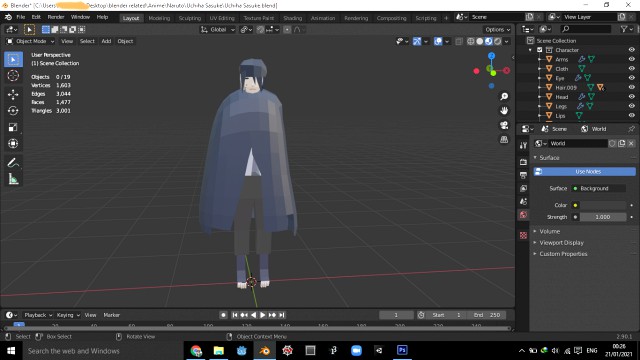Hide the Eye object in outliner
The image size is (640, 360).
[631, 78]
